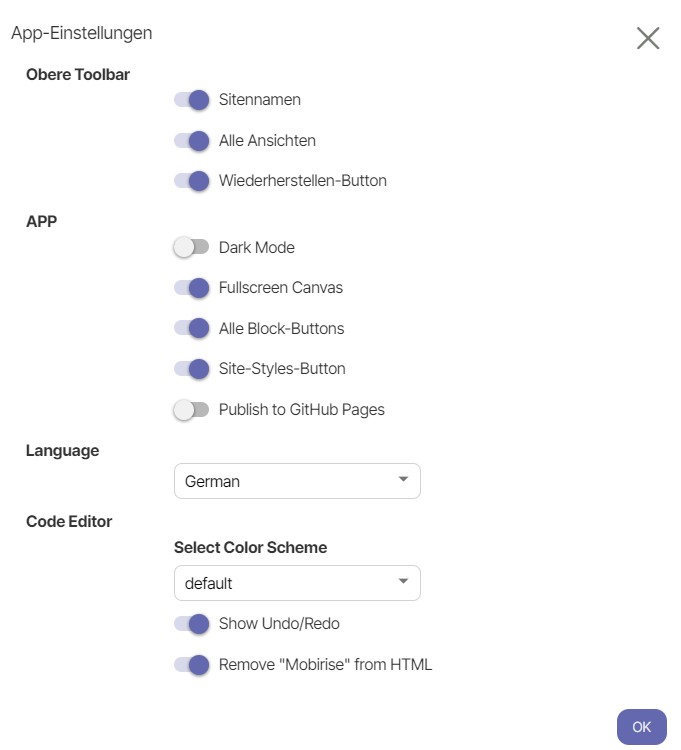
Task: Switch off Alle Block-Buttons
Action: pyautogui.click(x=191, y=328)
